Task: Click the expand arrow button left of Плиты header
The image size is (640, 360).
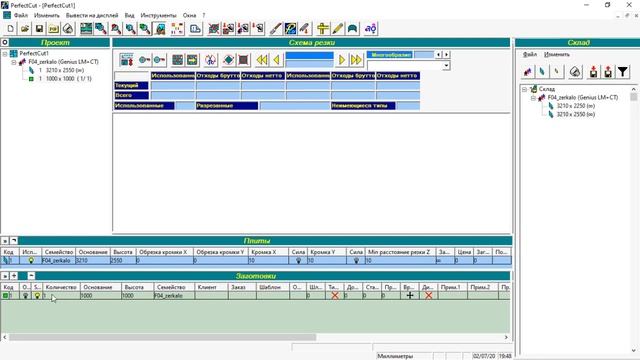Action: tap(5, 241)
